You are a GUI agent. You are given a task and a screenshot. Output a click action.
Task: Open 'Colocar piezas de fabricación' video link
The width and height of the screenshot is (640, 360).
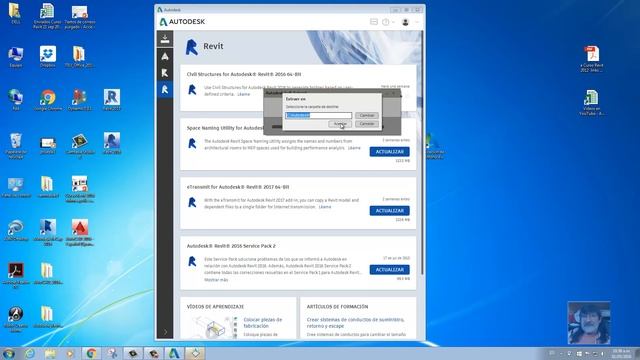263,323
